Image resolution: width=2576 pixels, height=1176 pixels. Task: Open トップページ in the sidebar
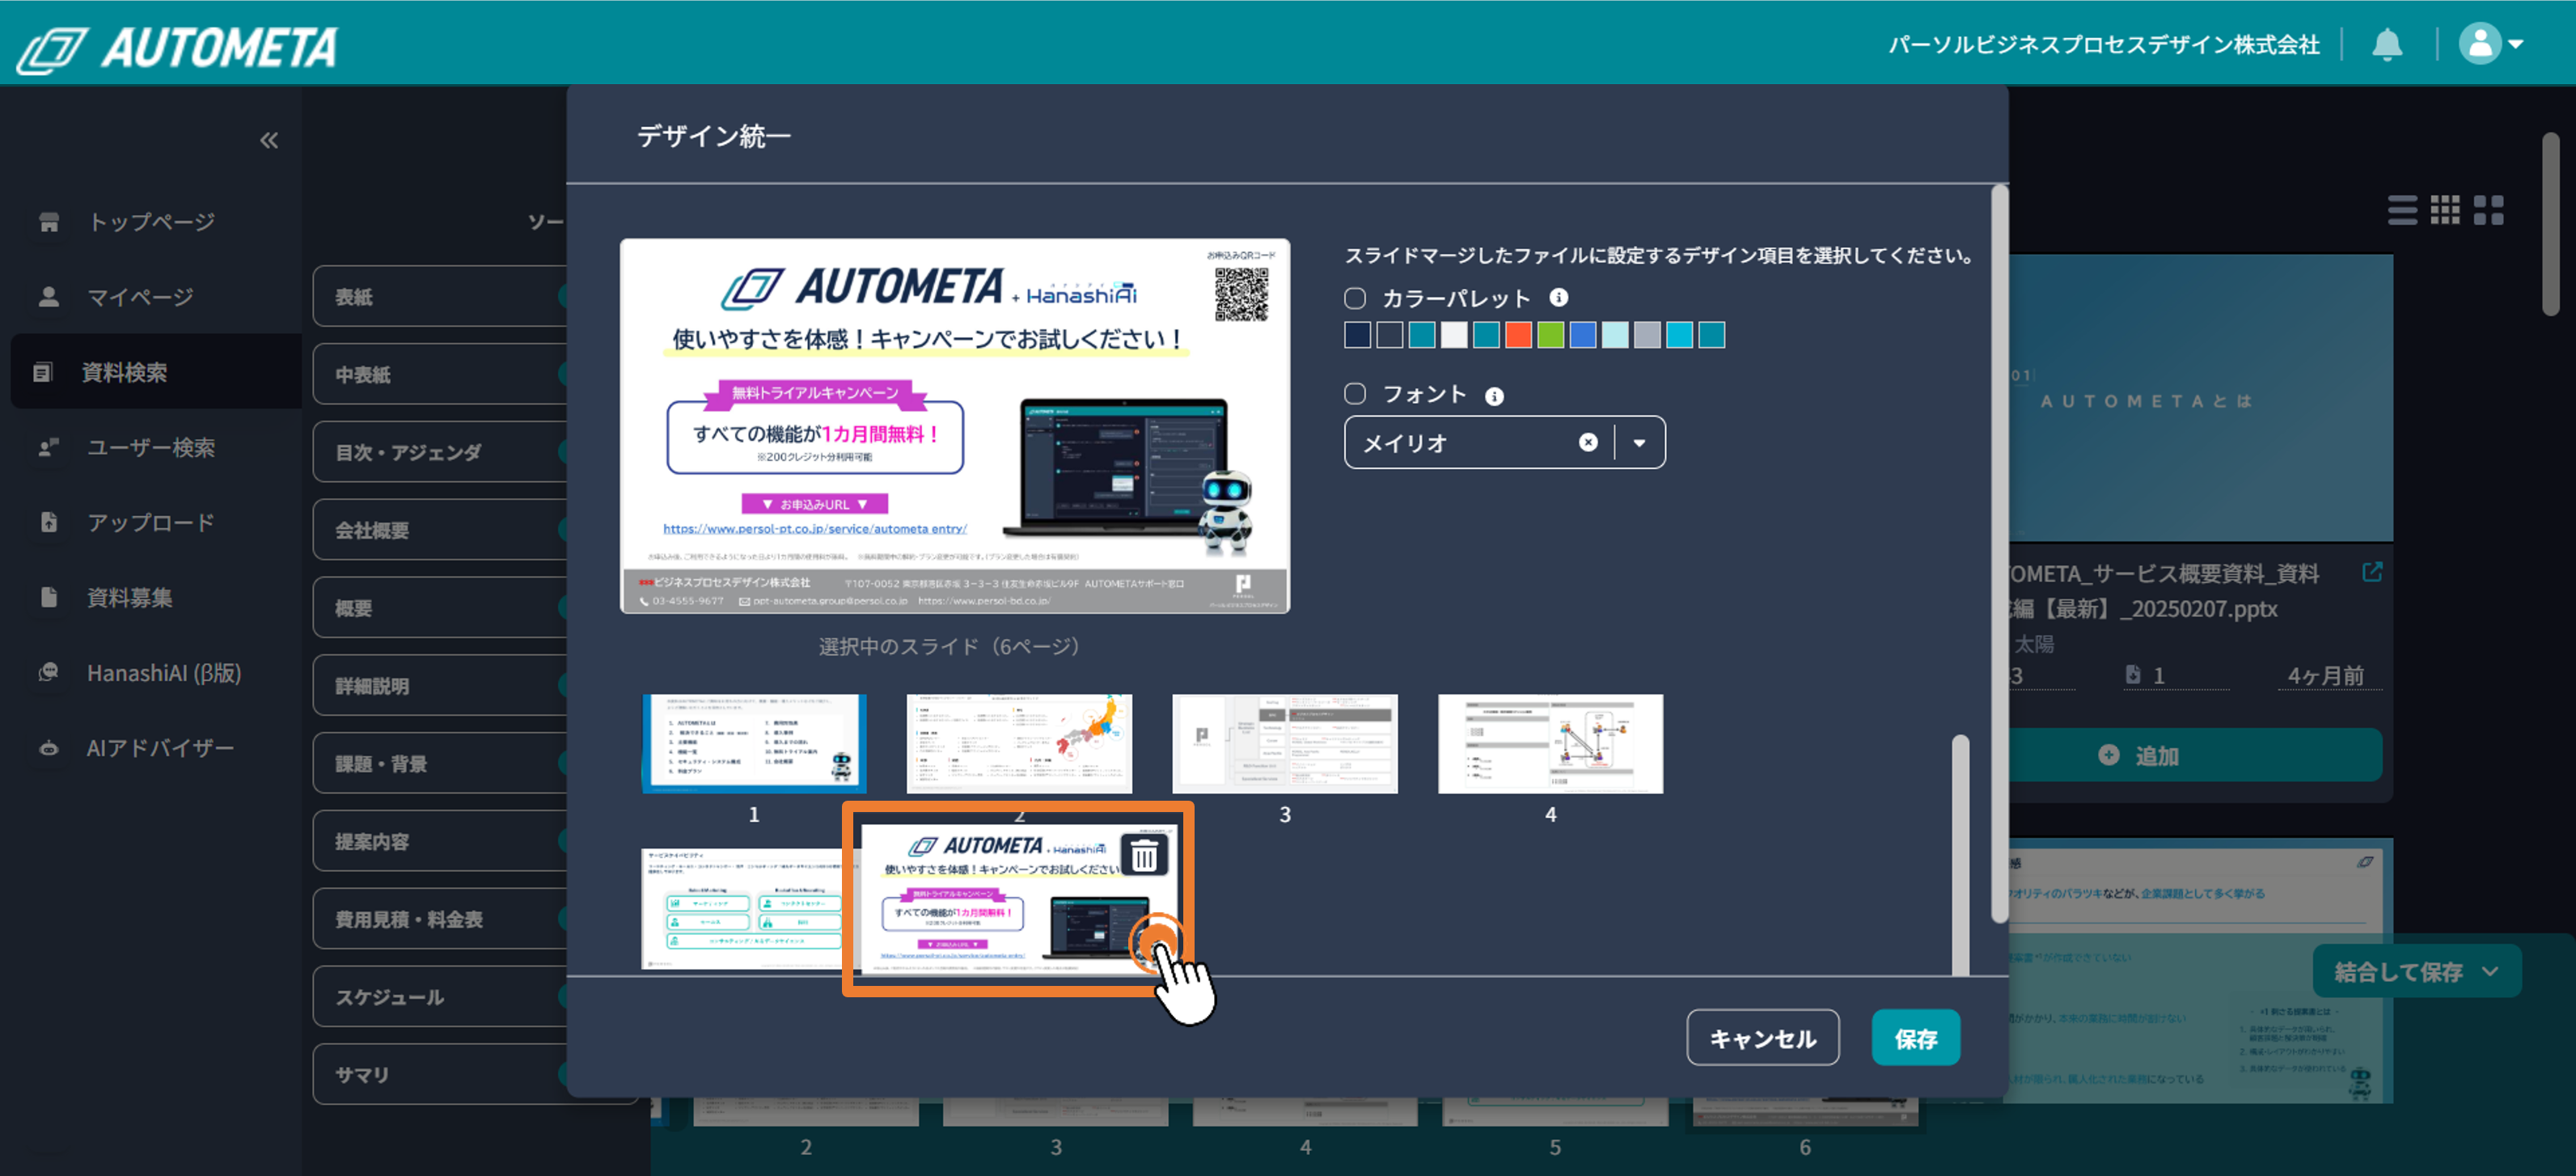pos(150,222)
